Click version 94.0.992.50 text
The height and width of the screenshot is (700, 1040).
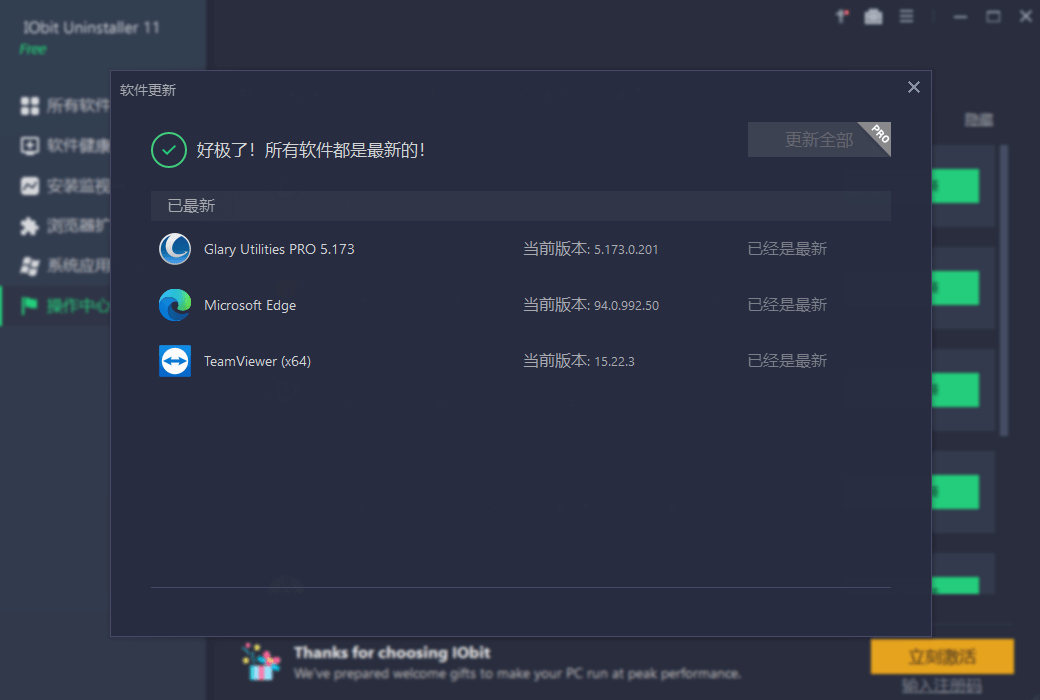[x=626, y=305]
